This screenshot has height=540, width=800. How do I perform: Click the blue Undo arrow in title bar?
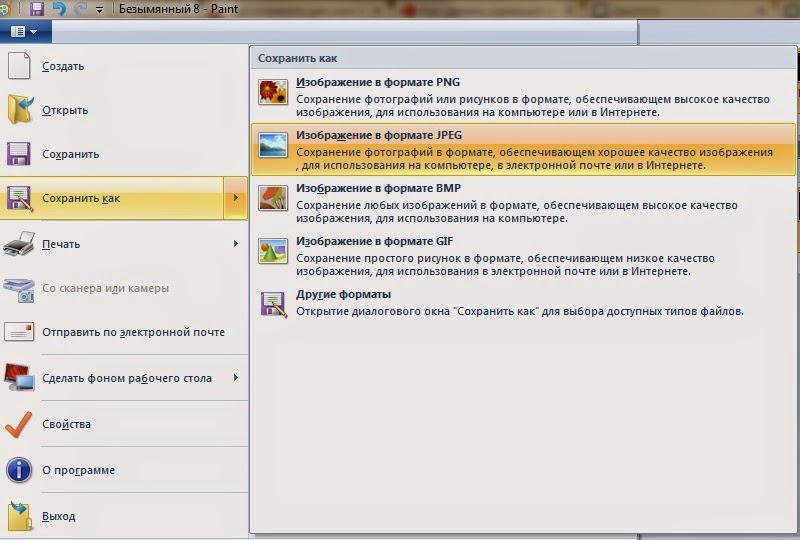pyautogui.click(x=59, y=9)
